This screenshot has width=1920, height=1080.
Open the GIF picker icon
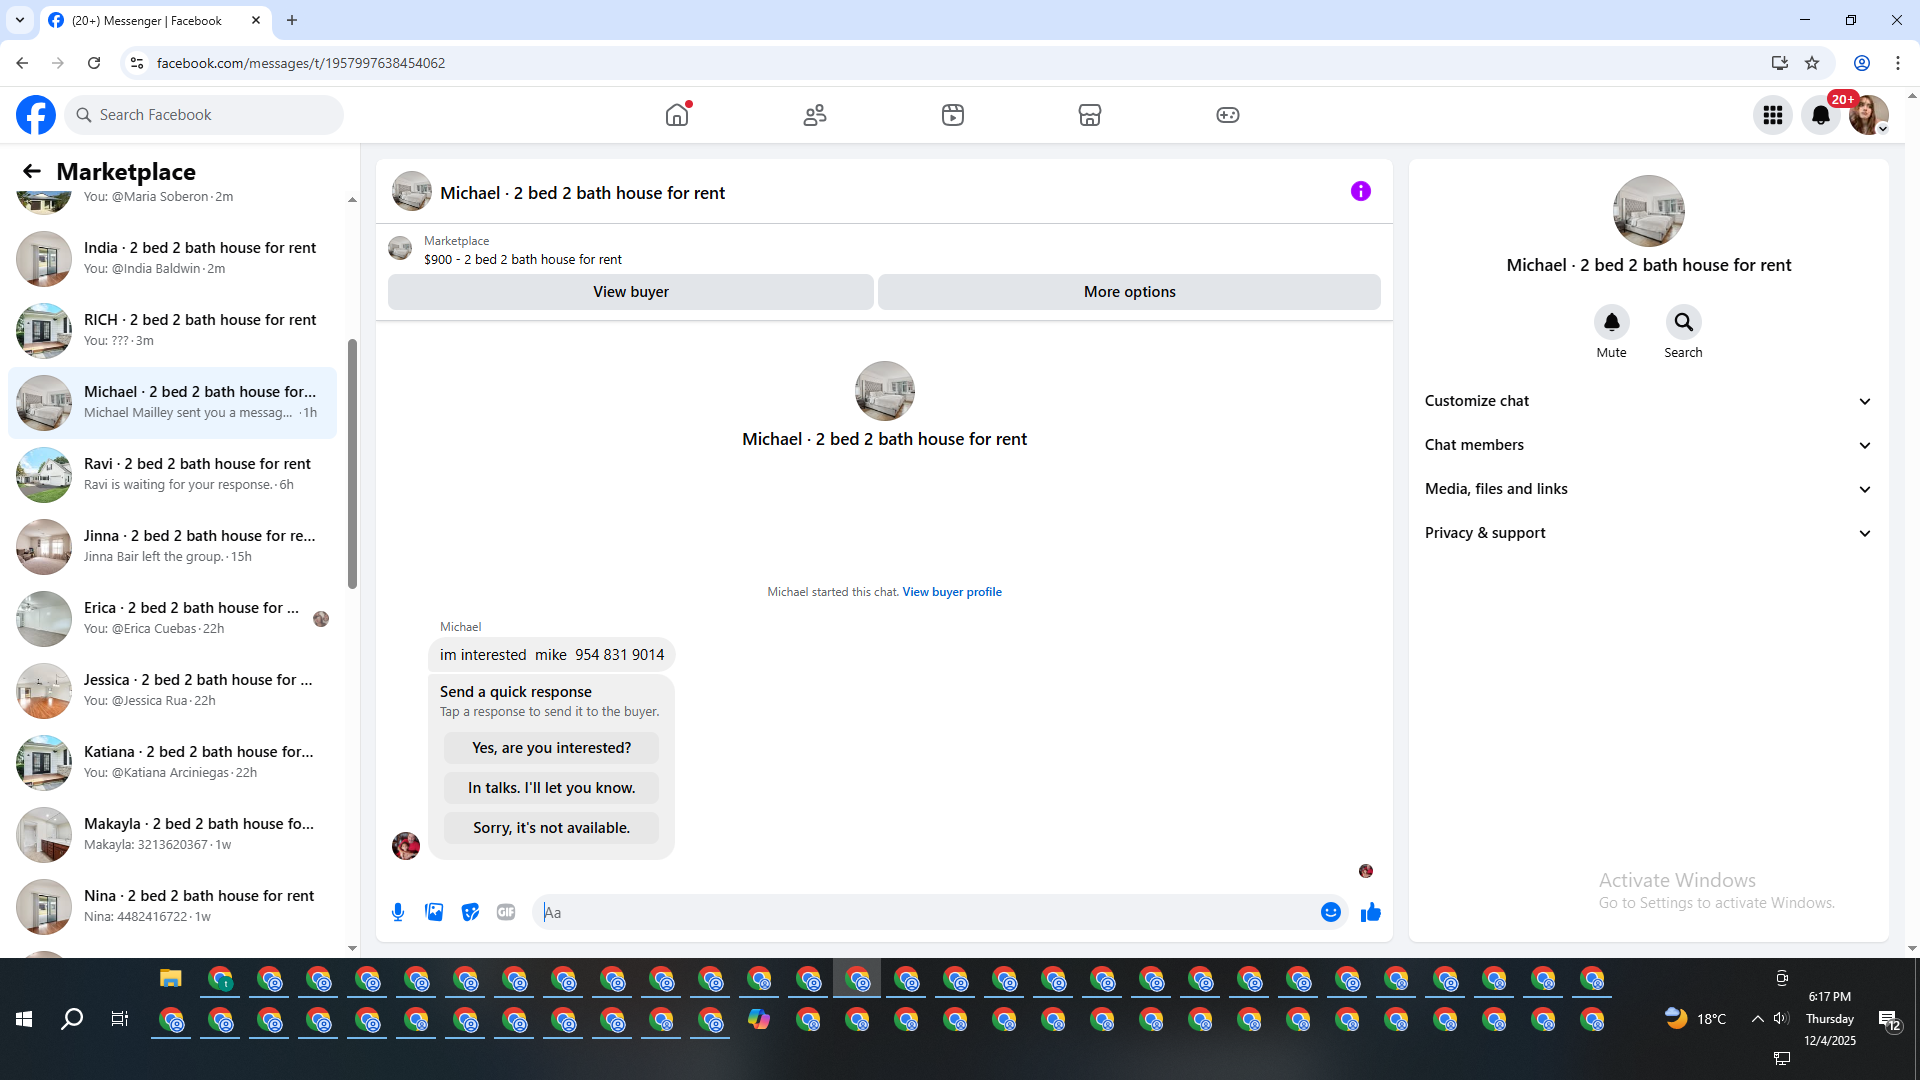[x=506, y=912]
